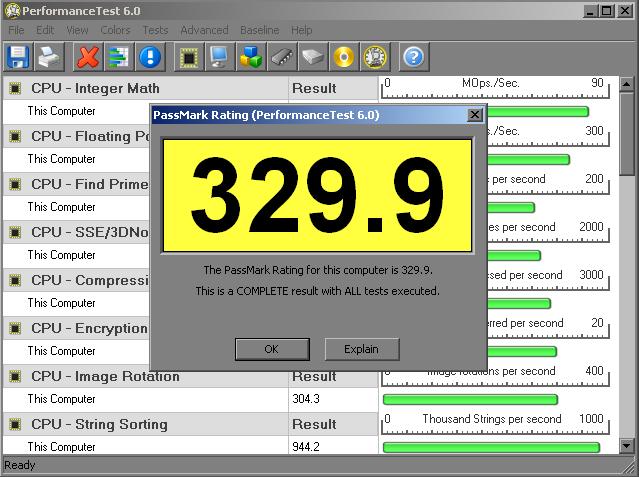Screen dimensions: 639x477
Task: Click the CPU - Integer Math chip icon
Action: click(x=15, y=88)
